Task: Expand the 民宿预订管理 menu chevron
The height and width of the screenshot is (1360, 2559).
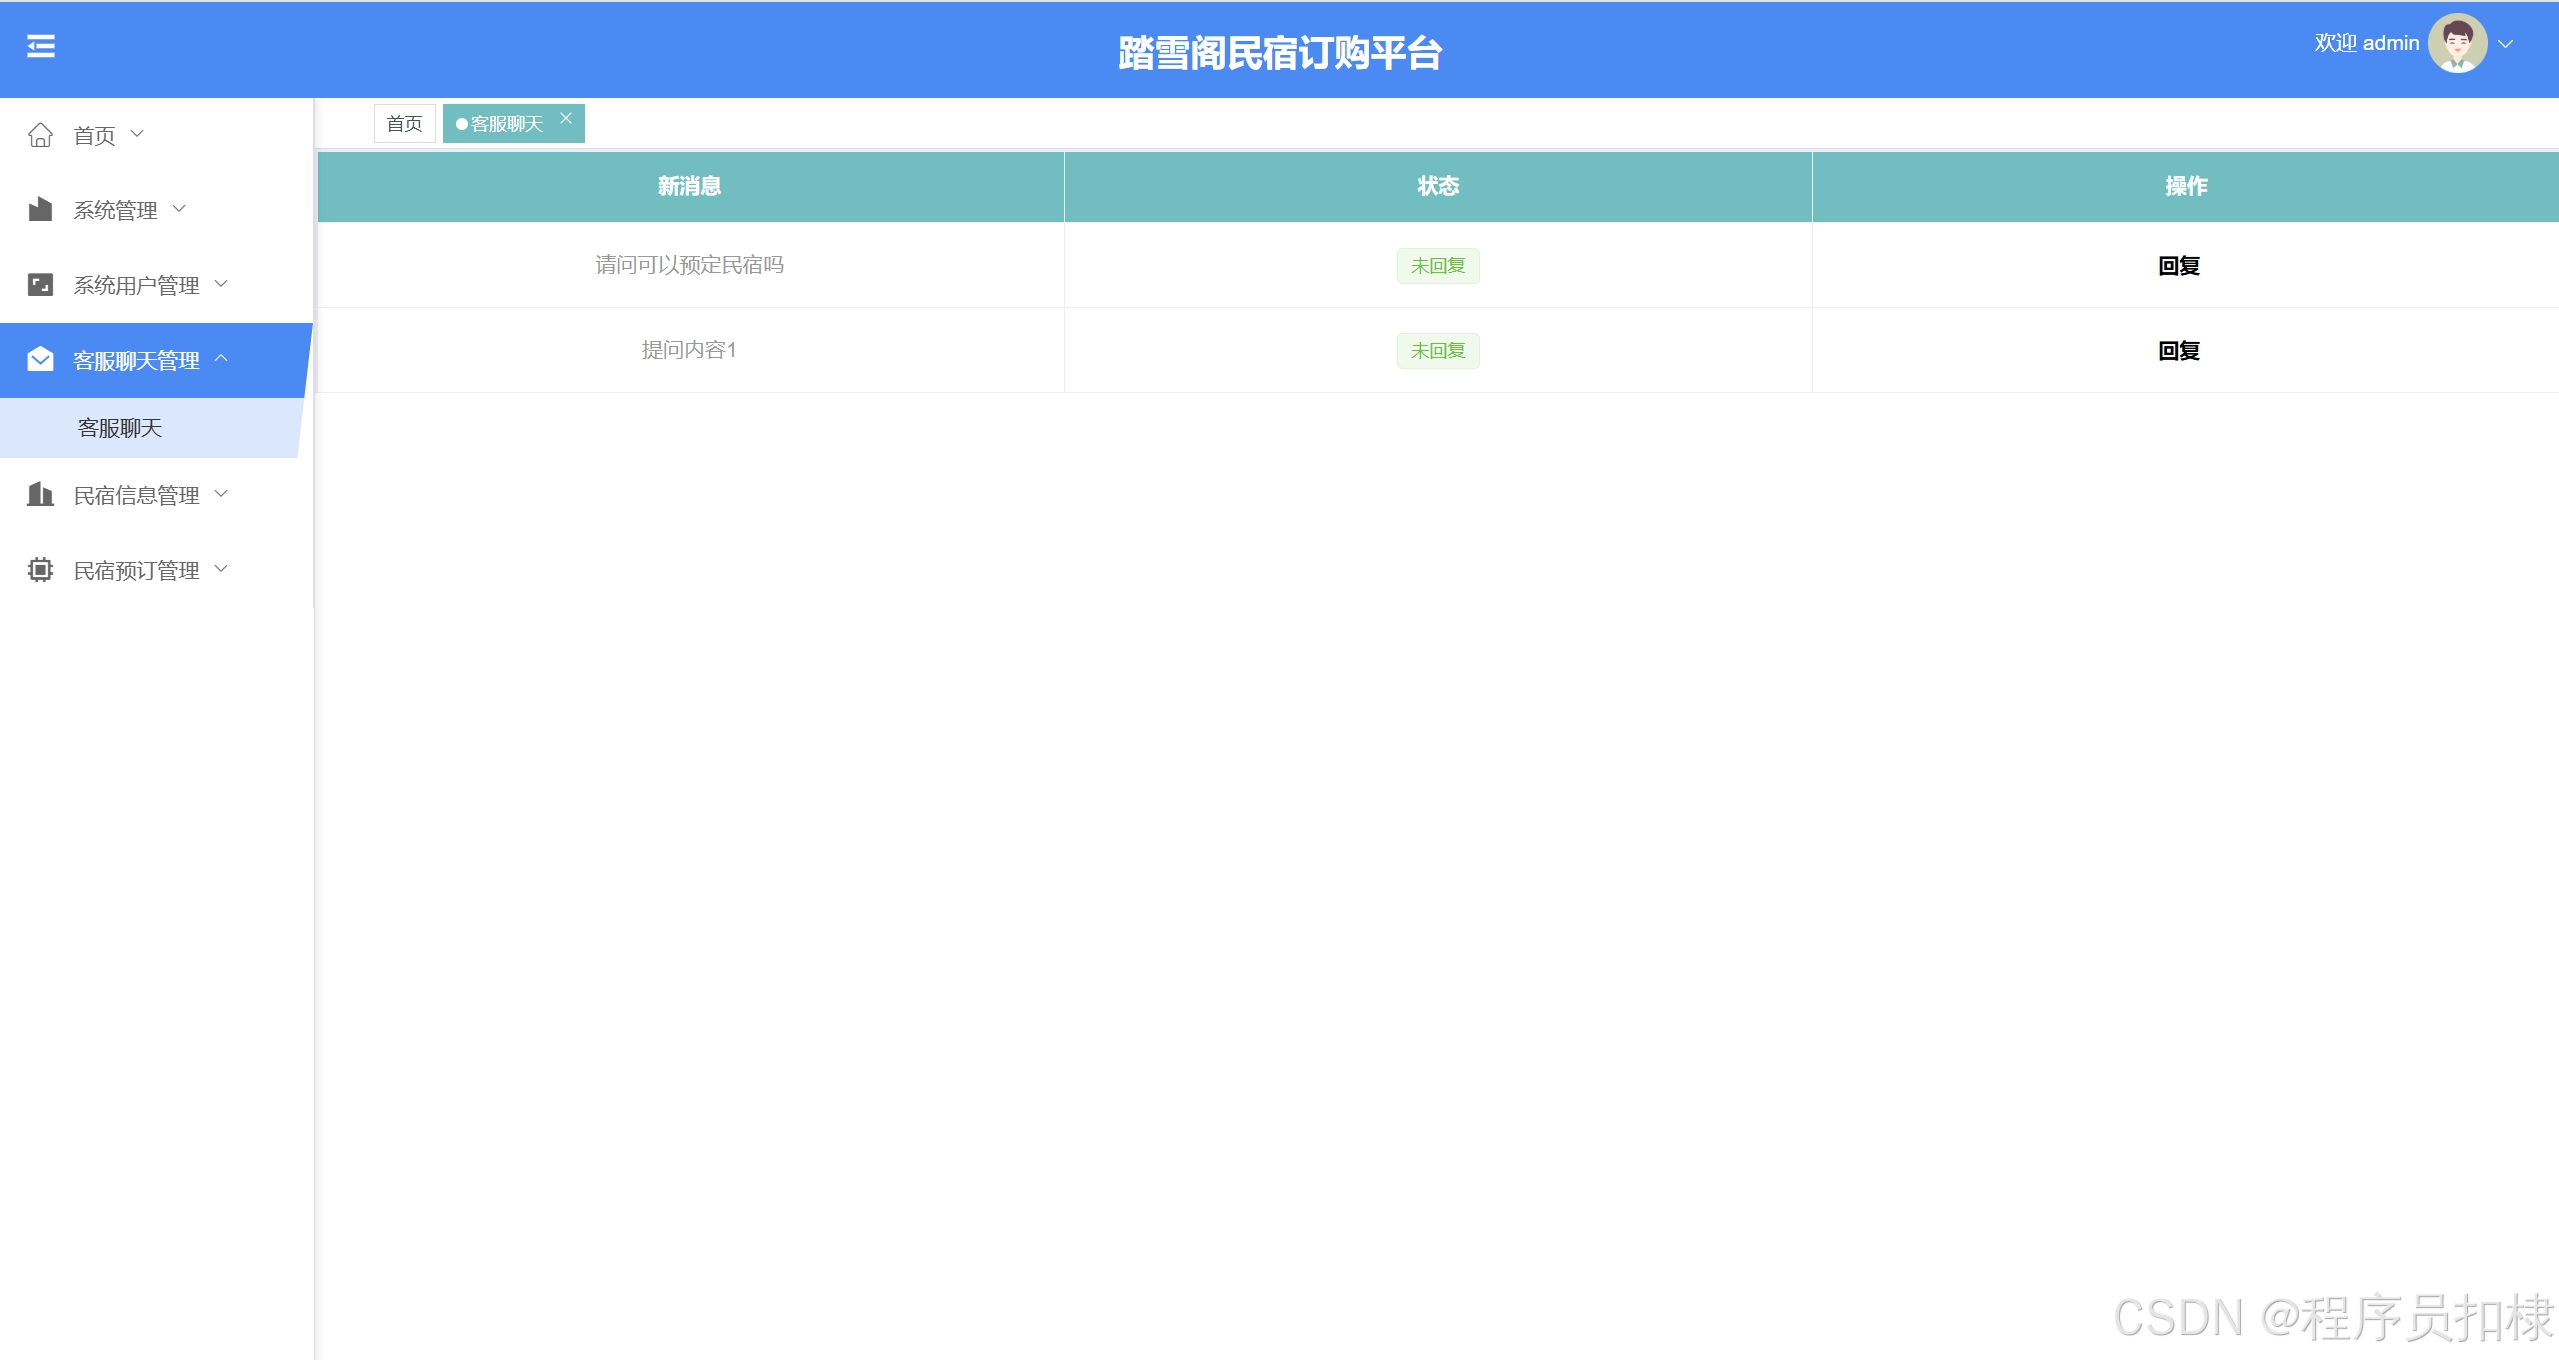Action: pos(222,569)
